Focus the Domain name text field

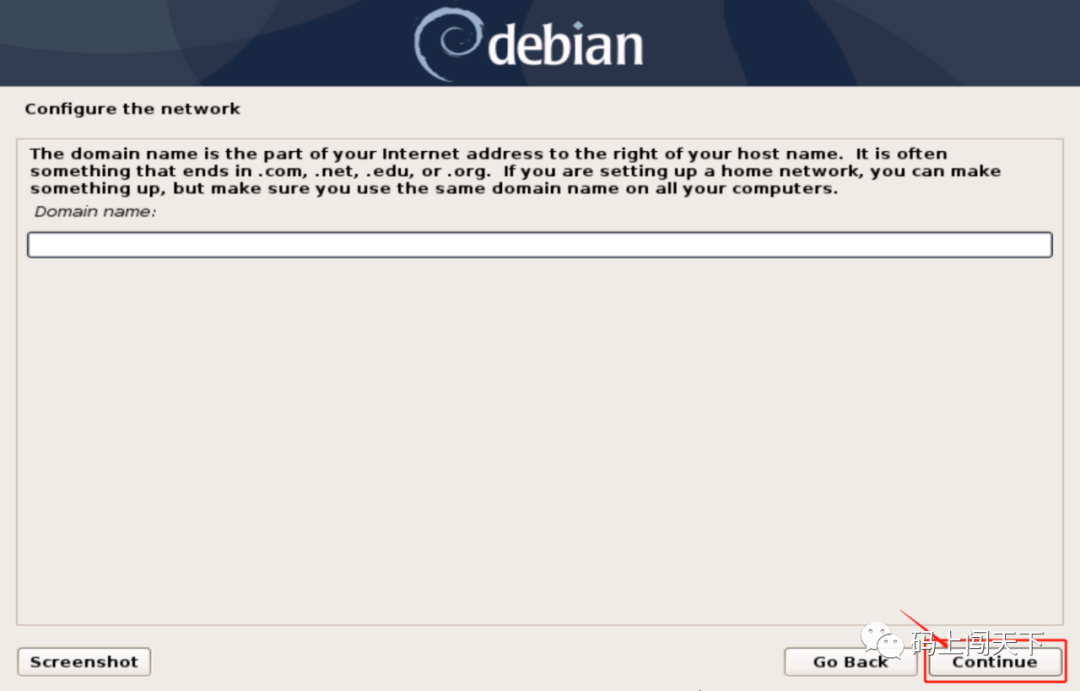pyautogui.click(x=540, y=245)
